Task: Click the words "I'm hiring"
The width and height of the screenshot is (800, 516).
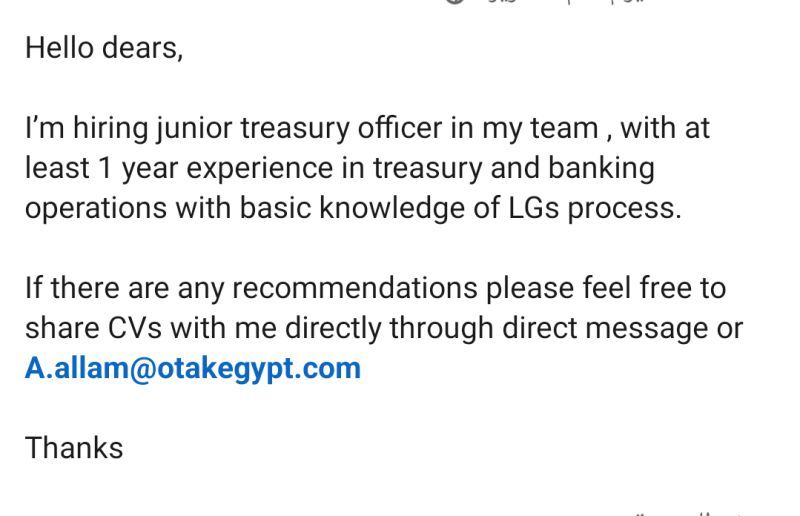Action: pos(86,128)
